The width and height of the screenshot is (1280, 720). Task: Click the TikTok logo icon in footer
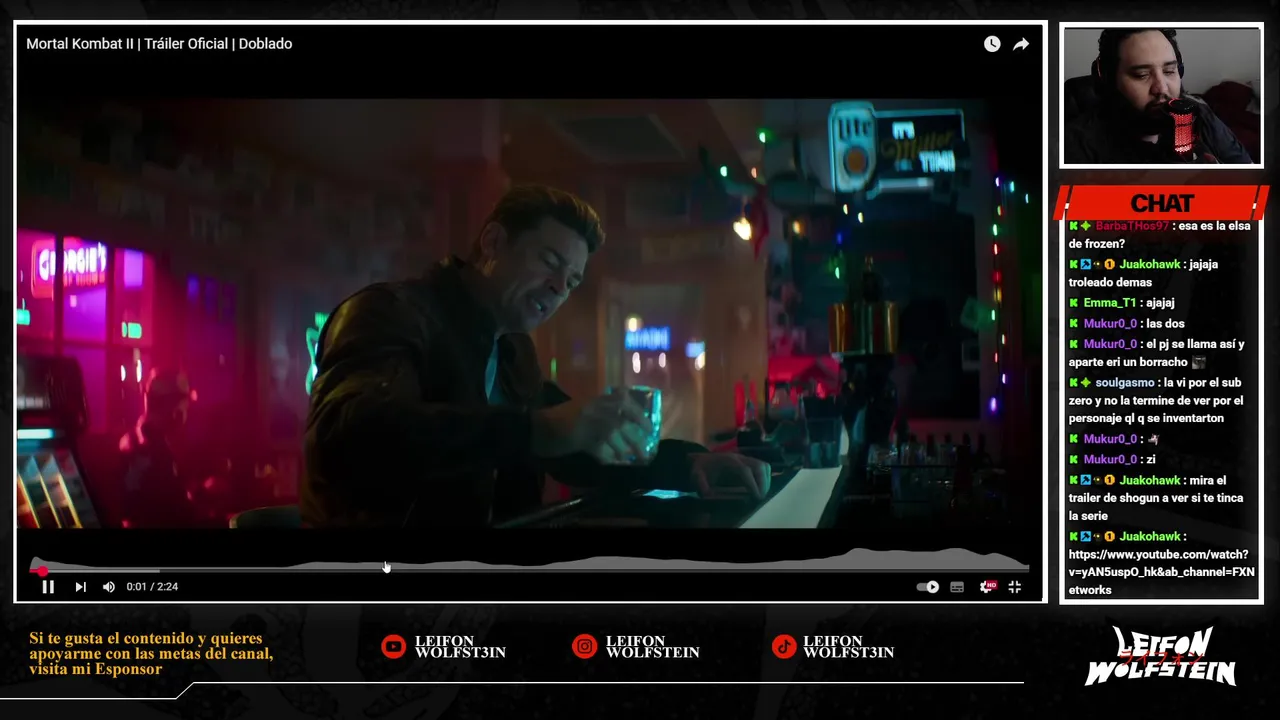[x=784, y=647]
